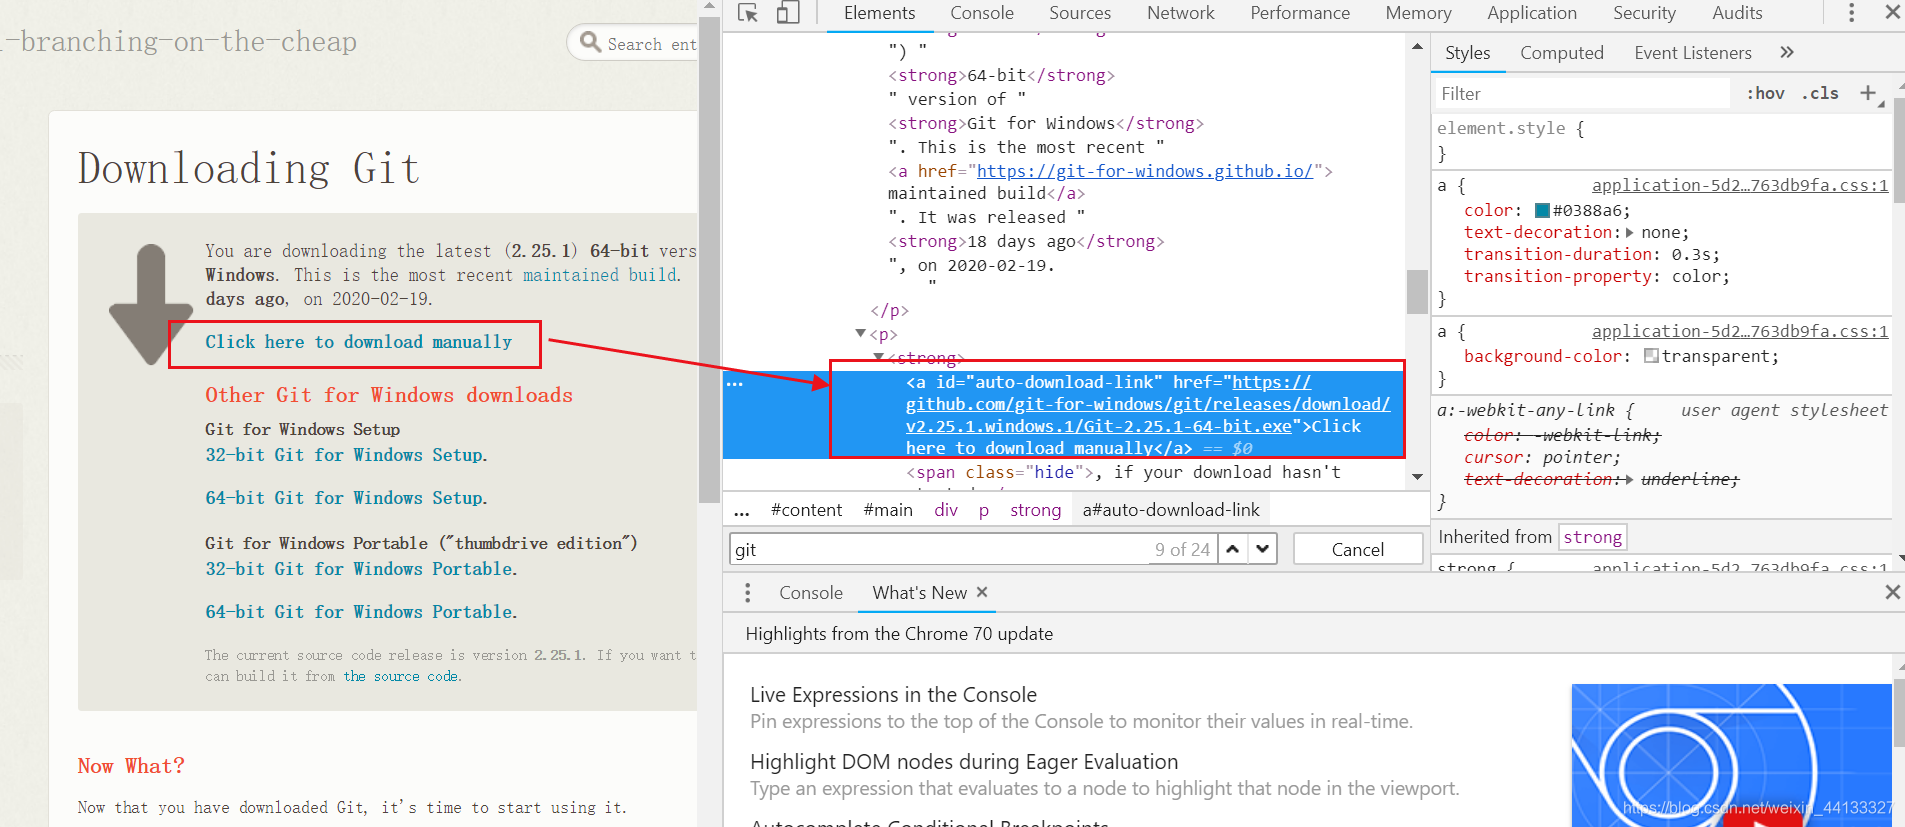Screen dimensions: 1905x827
Task: Activate the inspect element picker icon
Action: coord(748,13)
